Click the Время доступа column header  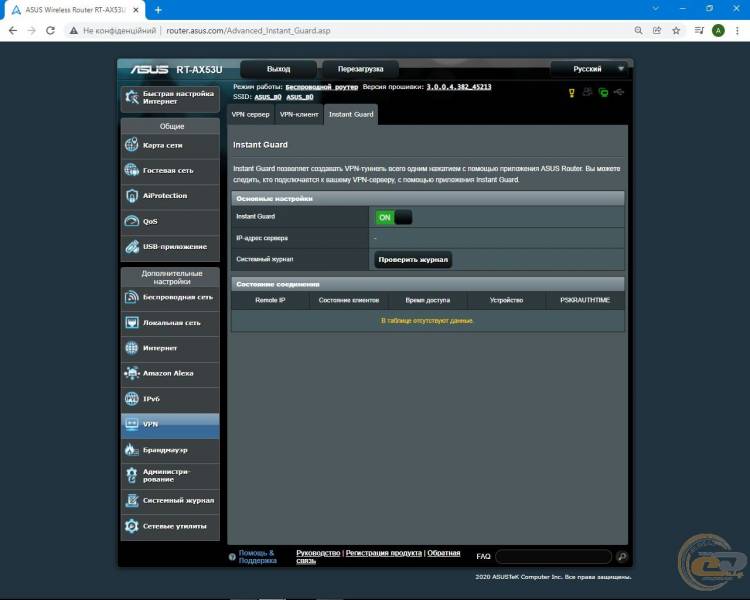428,300
